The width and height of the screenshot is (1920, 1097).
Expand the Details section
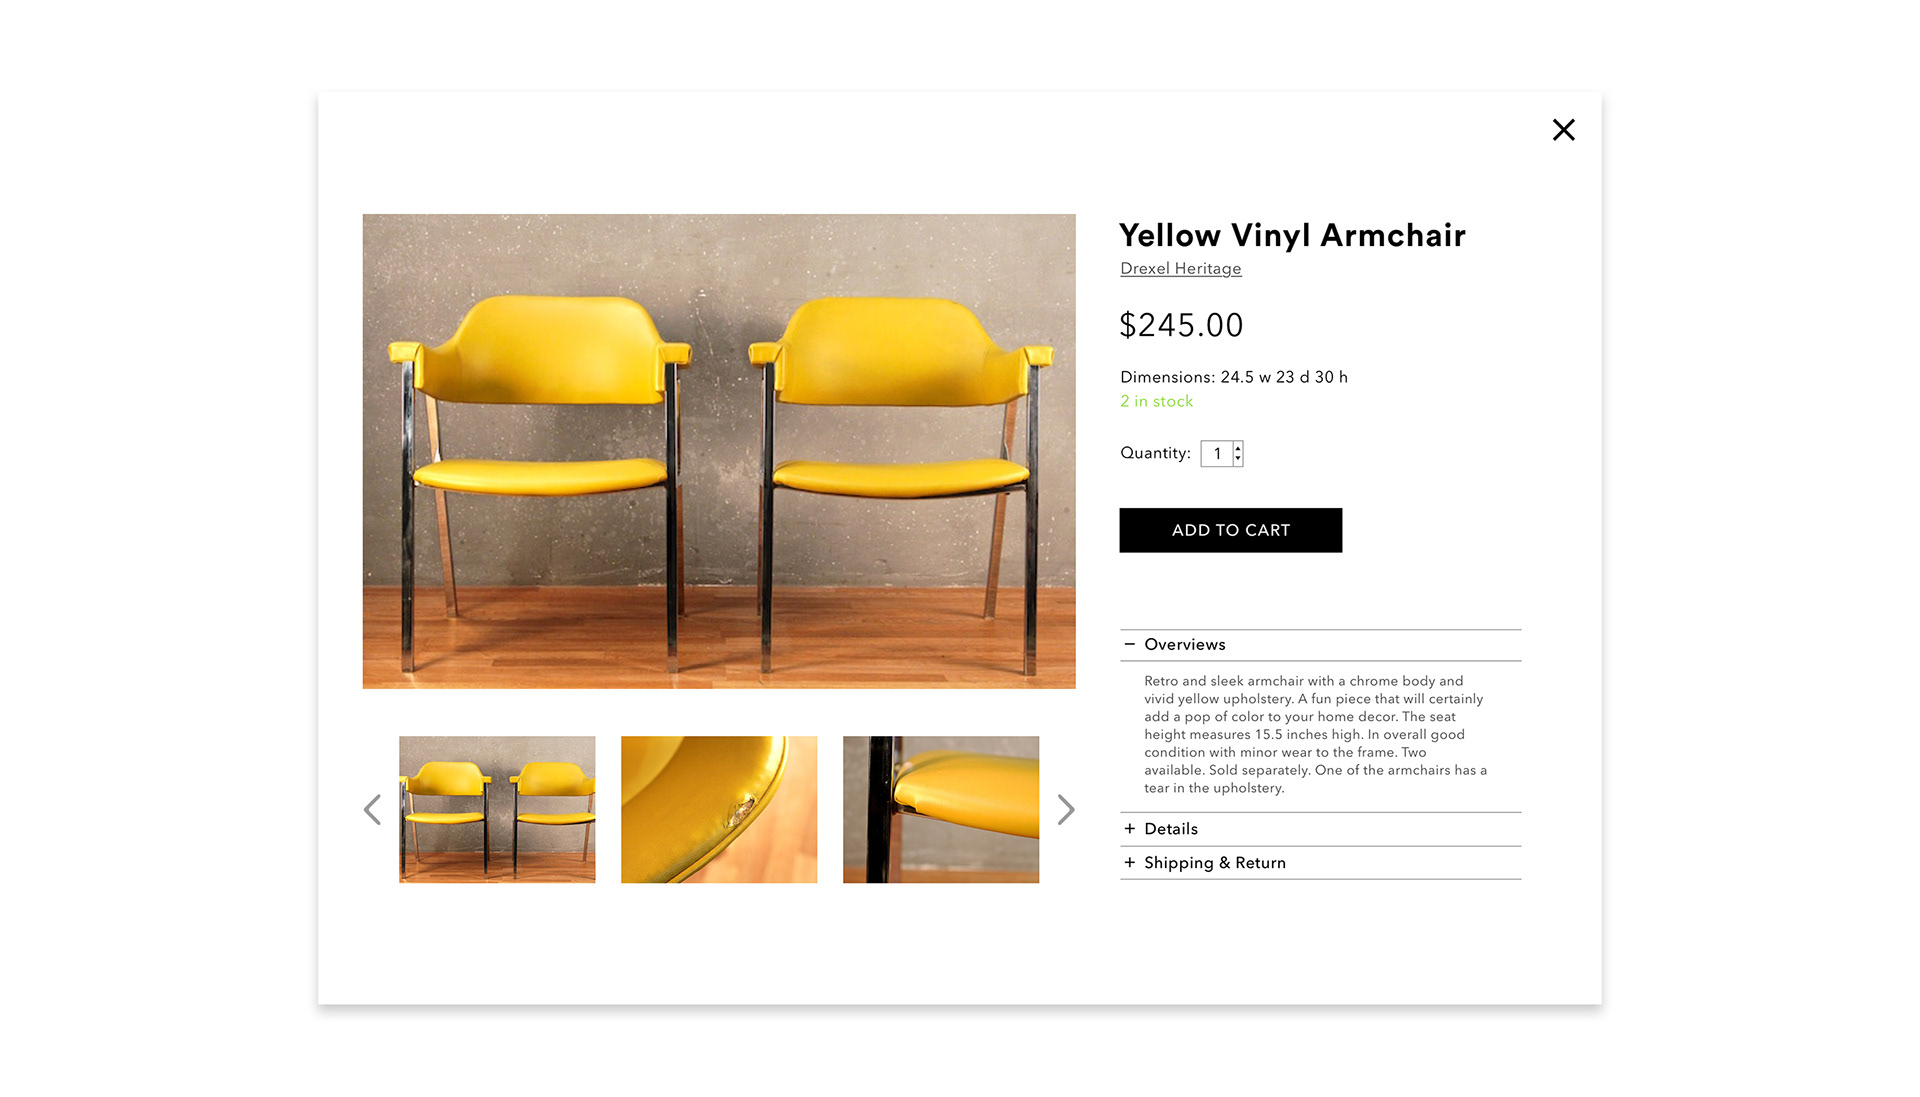click(1320, 829)
